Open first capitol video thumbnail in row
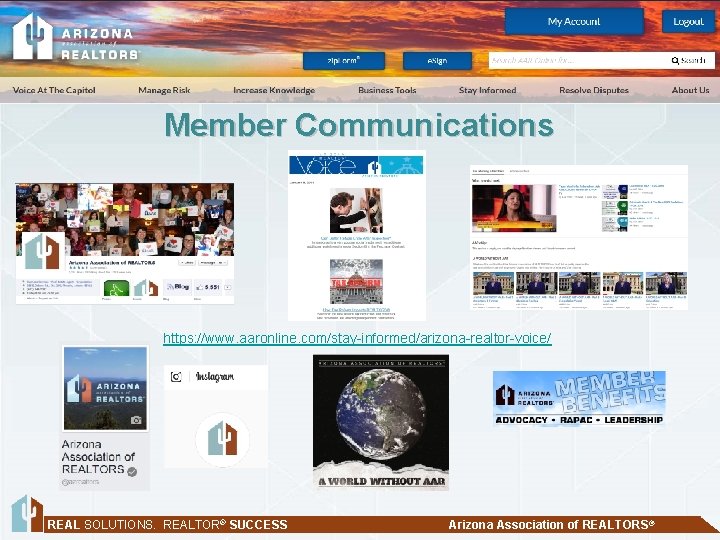The height and width of the screenshot is (540, 720). click(493, 283)
